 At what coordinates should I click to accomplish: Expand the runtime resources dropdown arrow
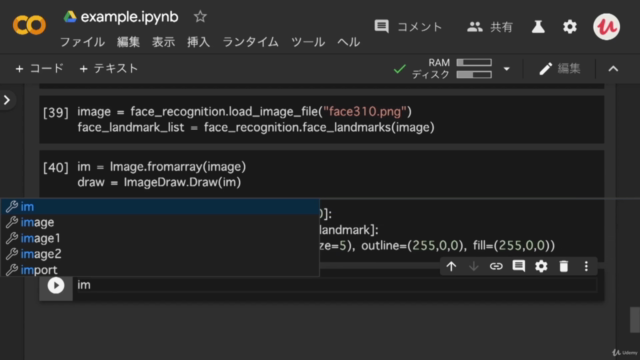[x=507, y=69]
